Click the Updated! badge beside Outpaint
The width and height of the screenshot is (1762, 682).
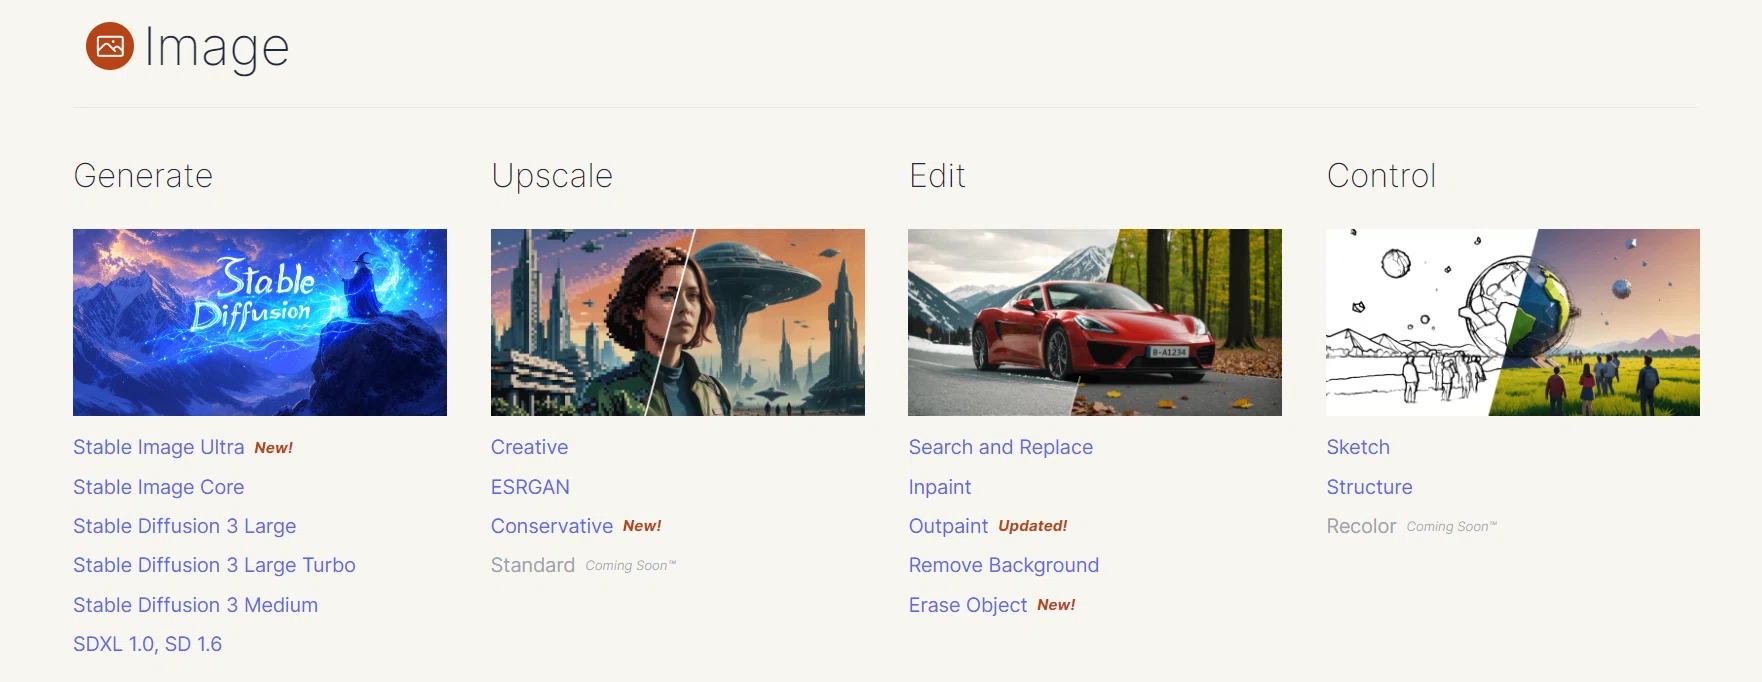1033,526
